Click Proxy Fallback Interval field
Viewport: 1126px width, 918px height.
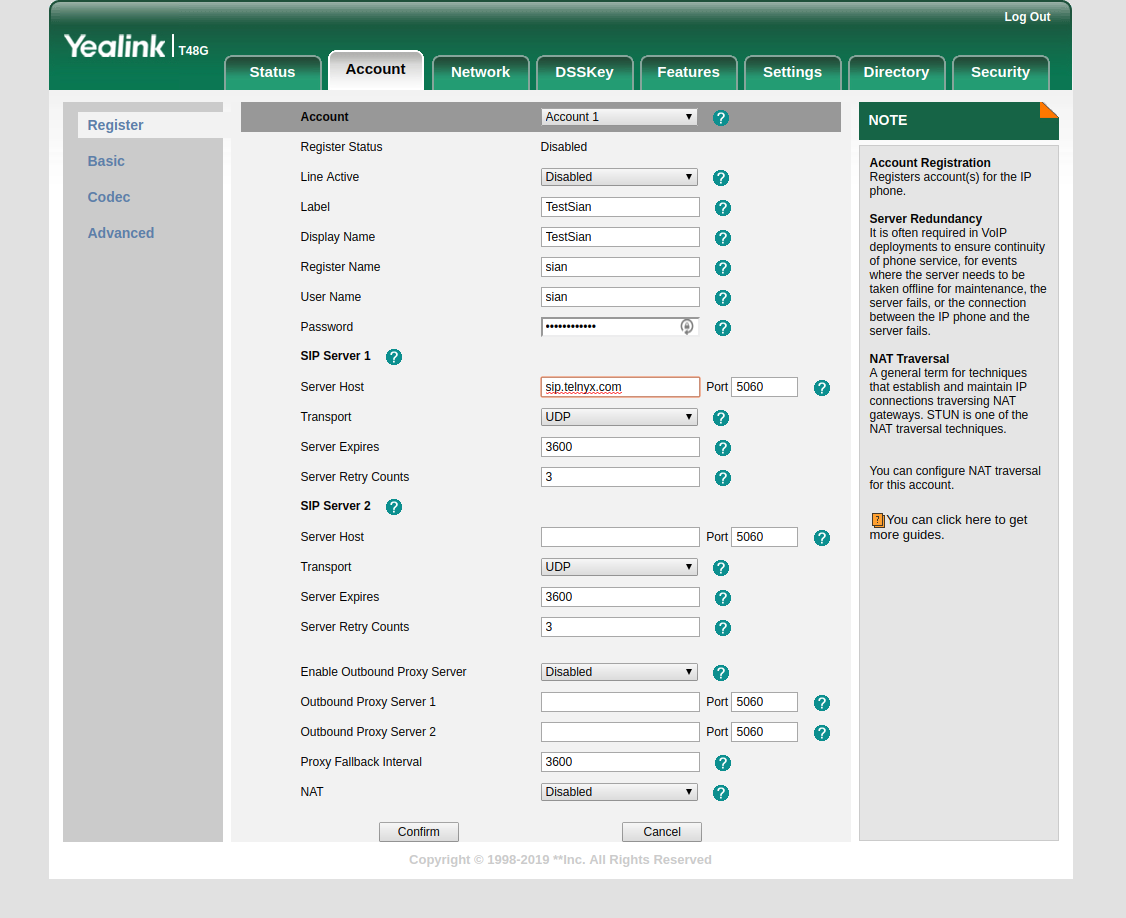[620, 762]
